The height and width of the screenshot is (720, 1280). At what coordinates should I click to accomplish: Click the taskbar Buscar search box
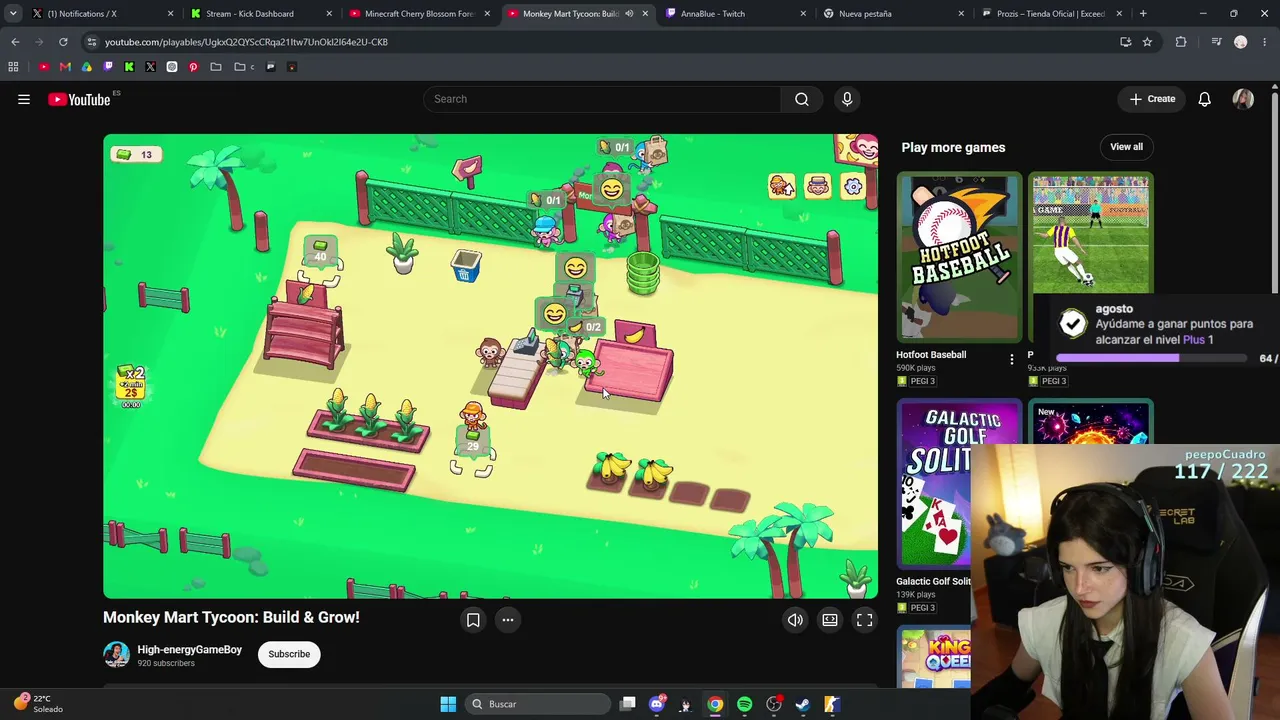pyautogui.click(x=538, y=704)
